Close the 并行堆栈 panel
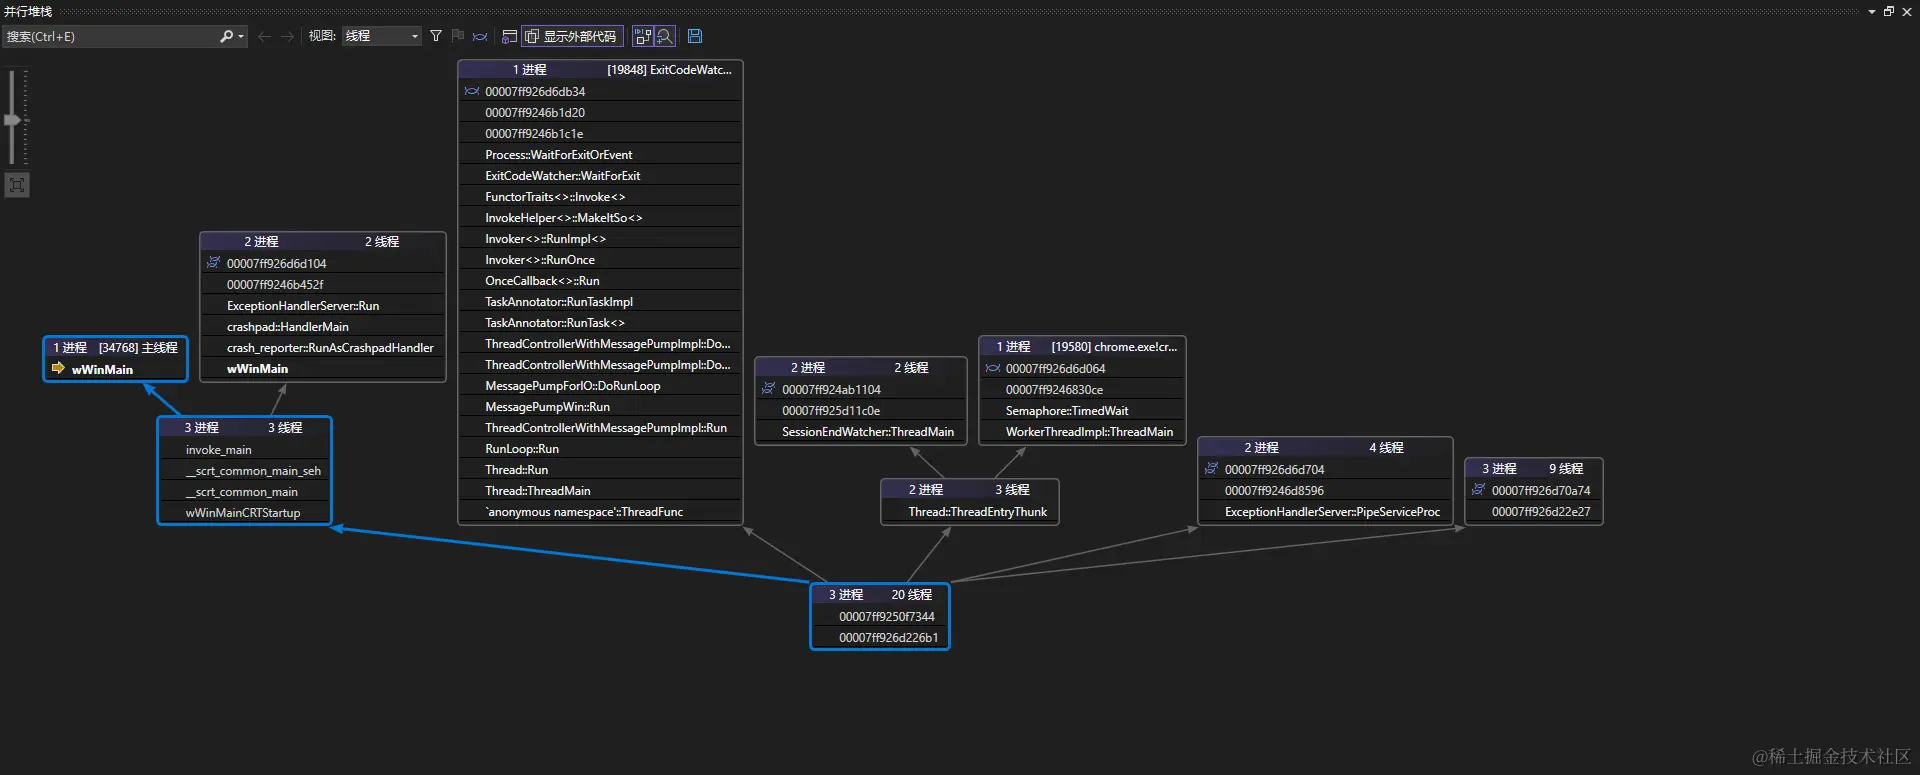 1907,11
